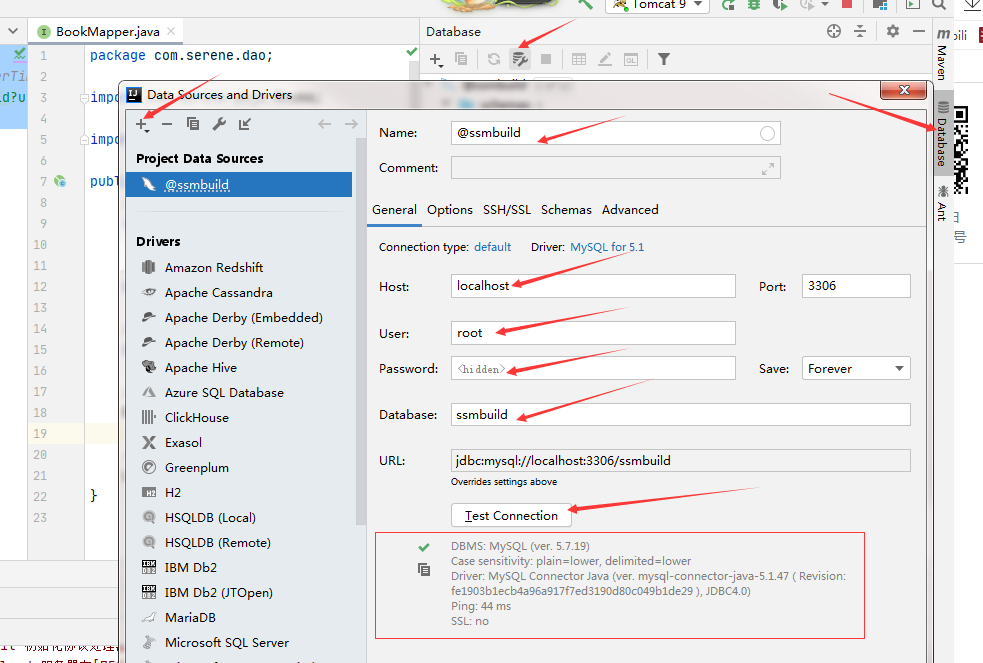Collapse all icon in Database panel header
Screen dimensions: 983x663
pyautogui.click(x=860, y=31)
